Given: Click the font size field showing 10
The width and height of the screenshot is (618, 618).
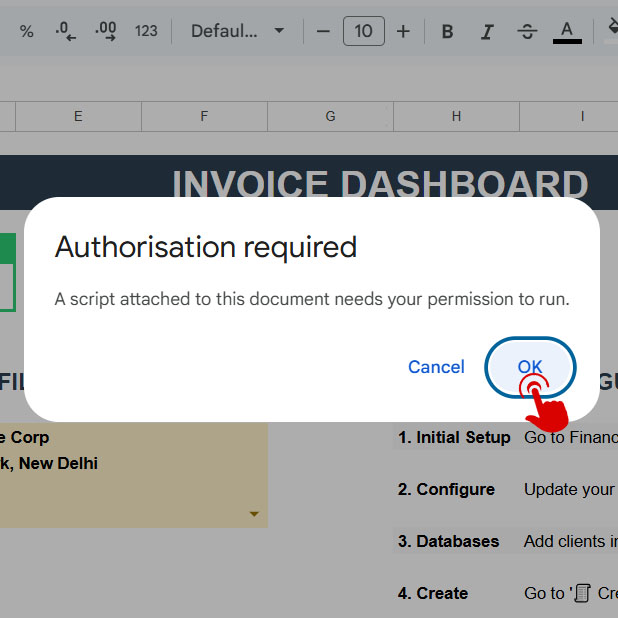Looking at the screenshot, I should [x=363, y=31].
